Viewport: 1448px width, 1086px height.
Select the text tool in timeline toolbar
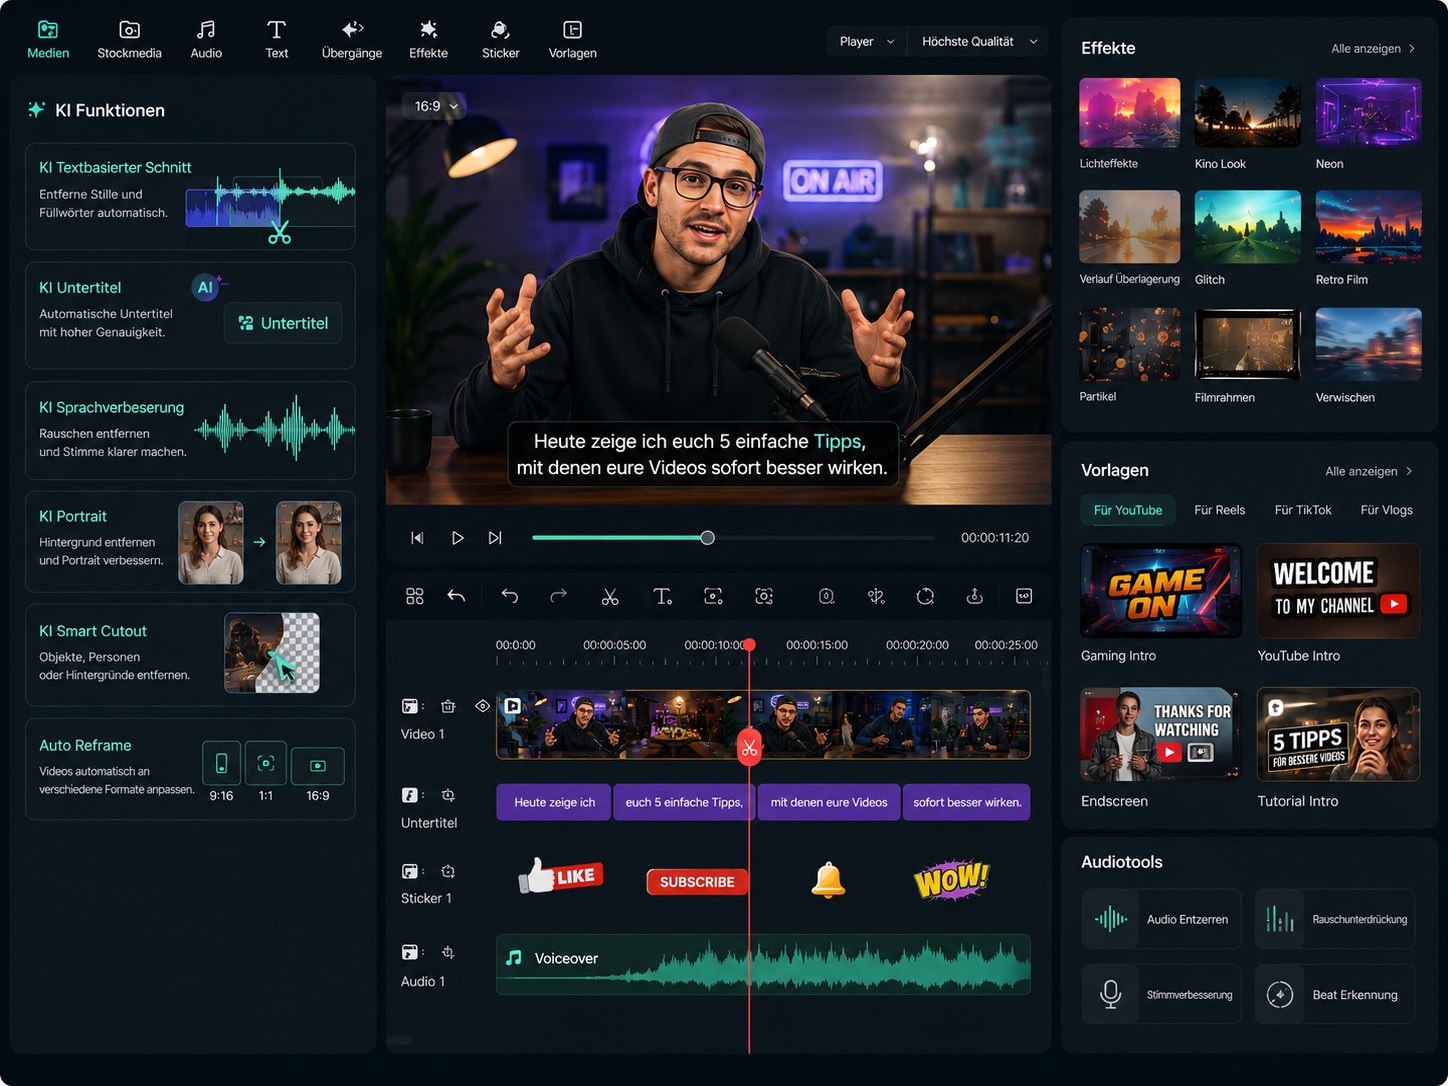tap(662, 596)
